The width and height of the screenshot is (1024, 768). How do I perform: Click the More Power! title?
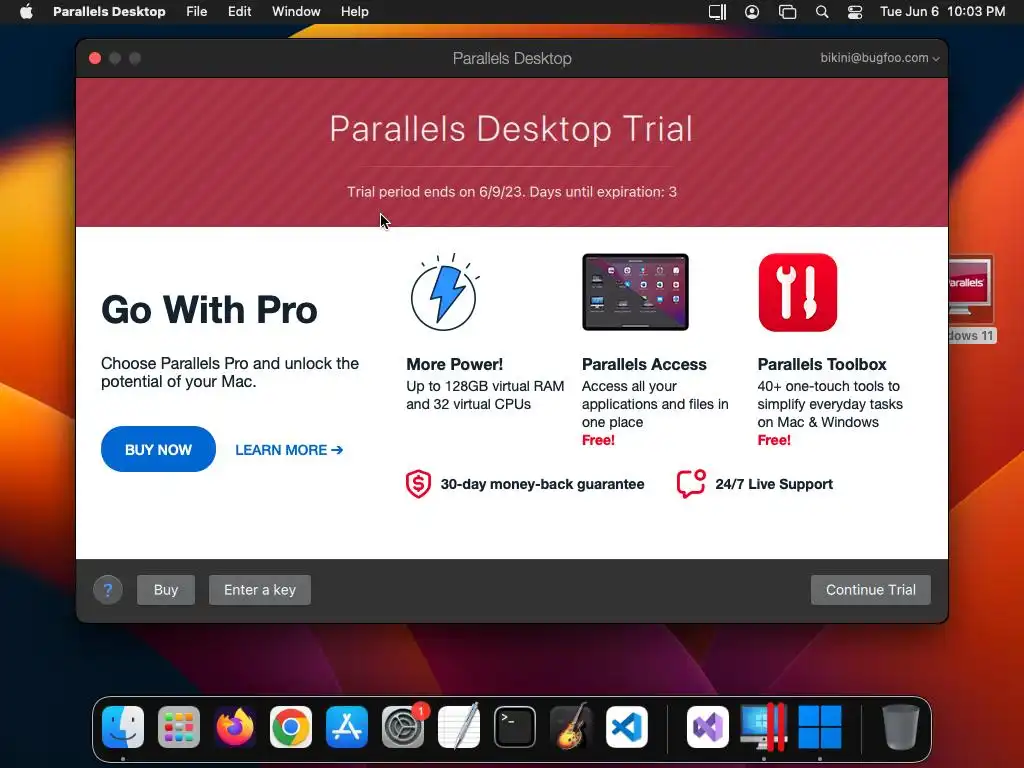click(x=455, y=364)
